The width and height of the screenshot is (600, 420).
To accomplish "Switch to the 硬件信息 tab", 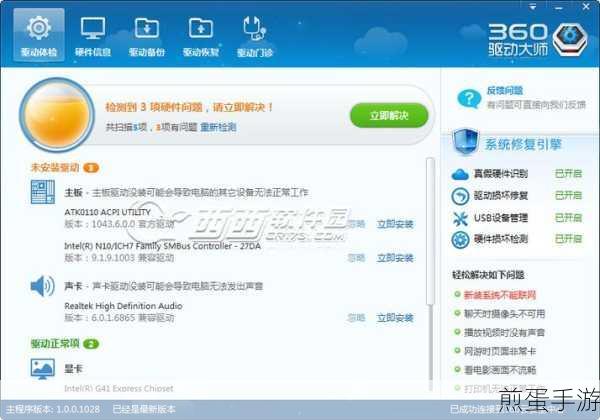I will [93, 35].
